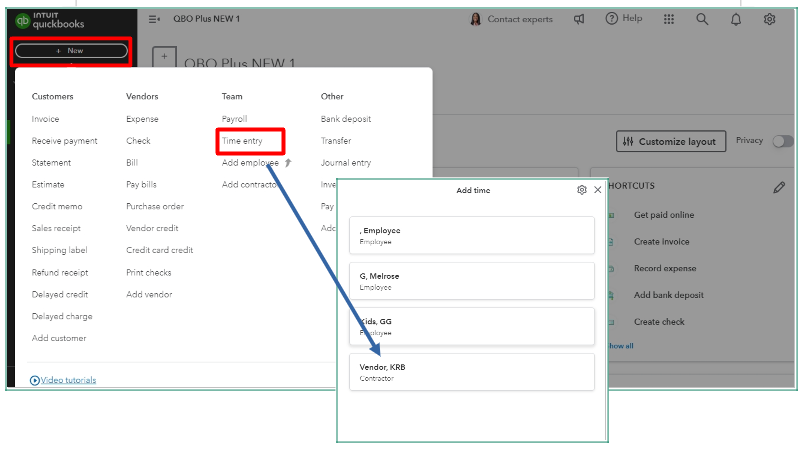Open the apps grid icon

[669, 19]
